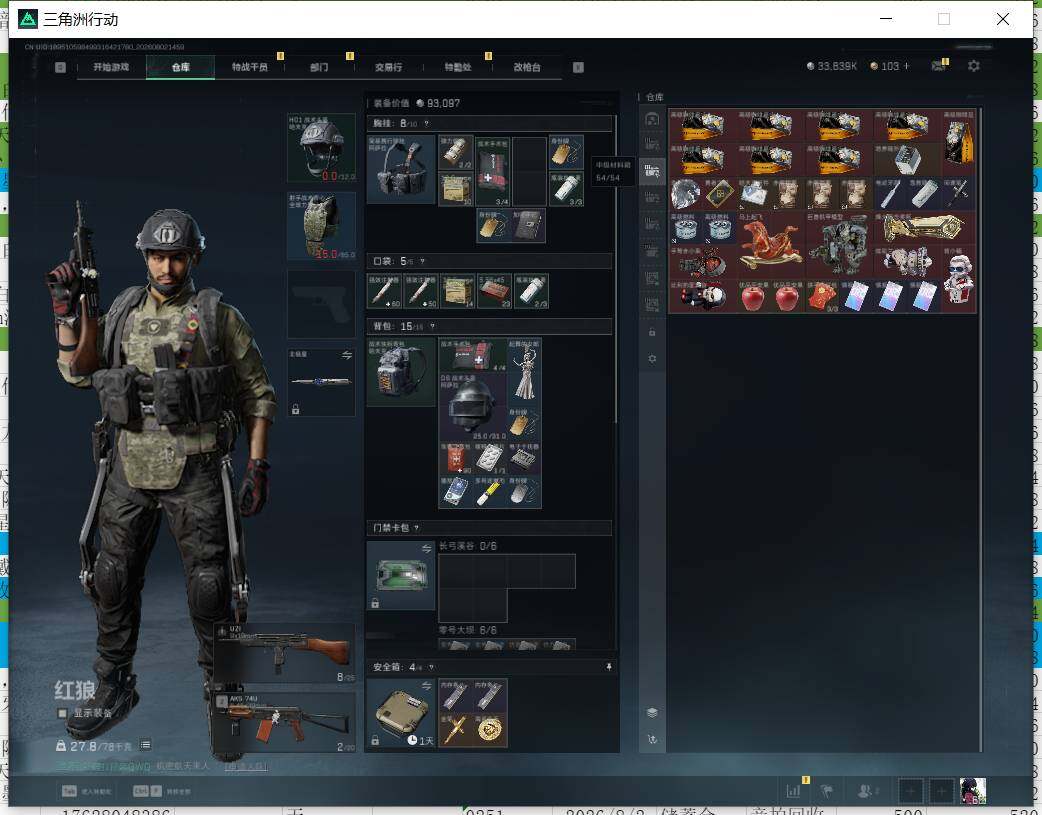The height and width of the screenshot is (815, 1042).
Task: Open the first warehouse category sidebar icon
Action: tap(652, 119)
